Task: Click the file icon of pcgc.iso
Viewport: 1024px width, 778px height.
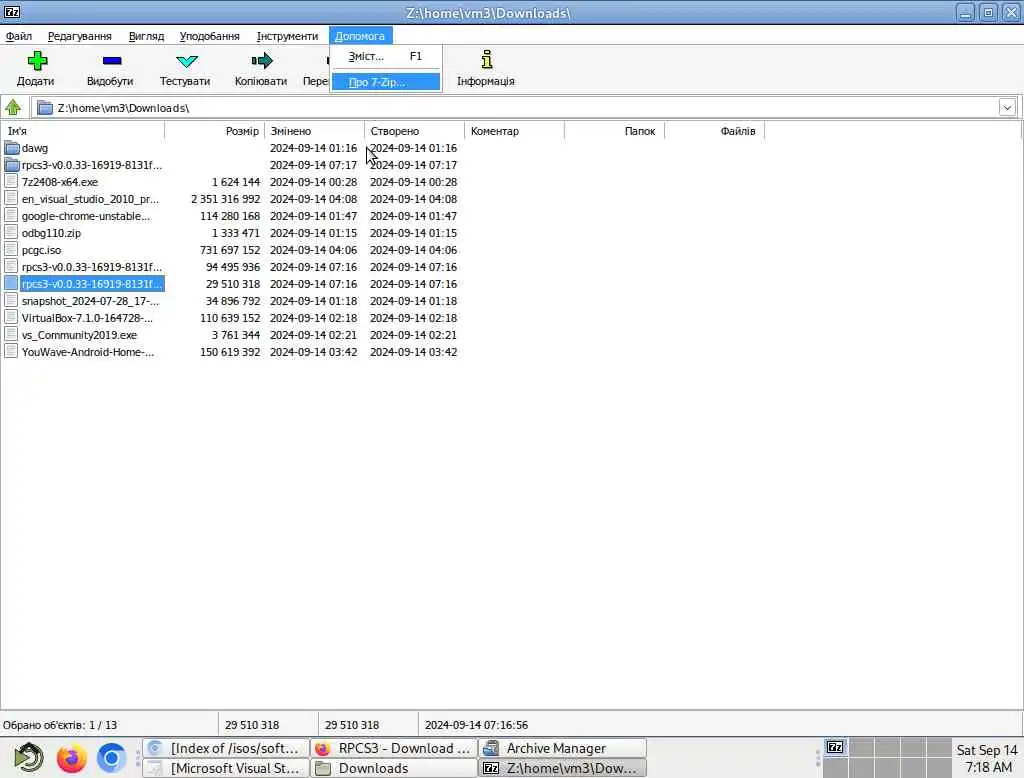Action: pos(11,250)
